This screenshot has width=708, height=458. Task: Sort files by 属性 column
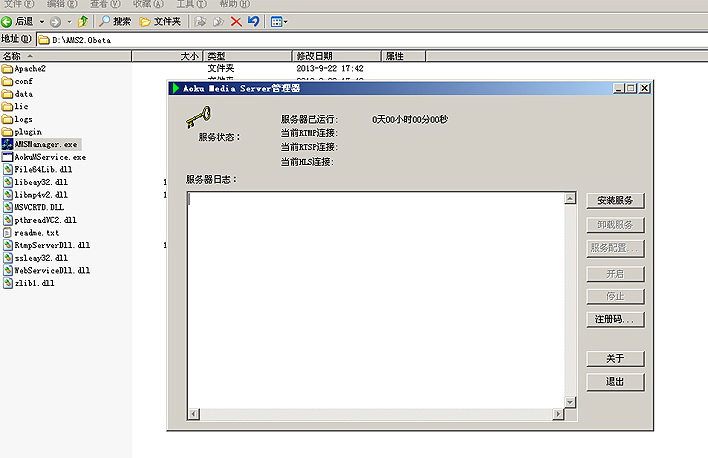tap(404, 56)
